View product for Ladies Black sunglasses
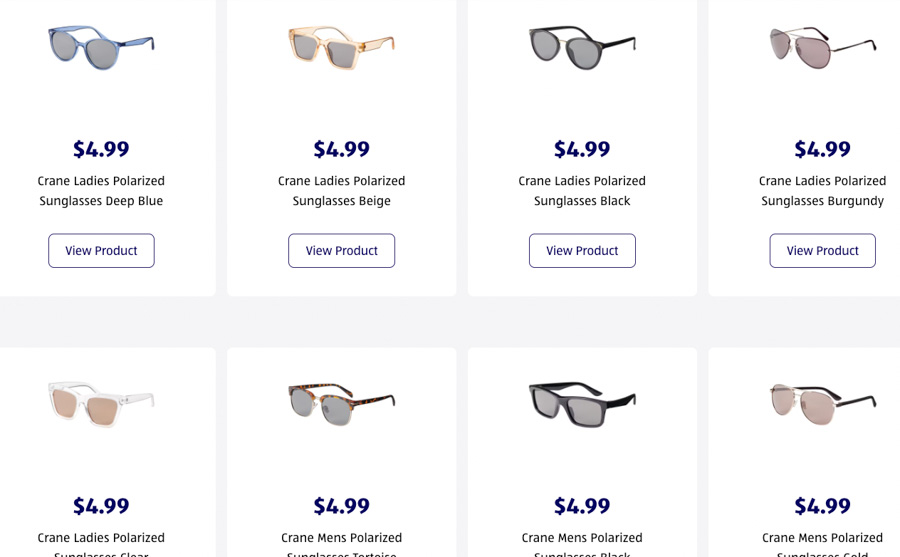This screenshot has height=557, width=900. tap(582, 251)
